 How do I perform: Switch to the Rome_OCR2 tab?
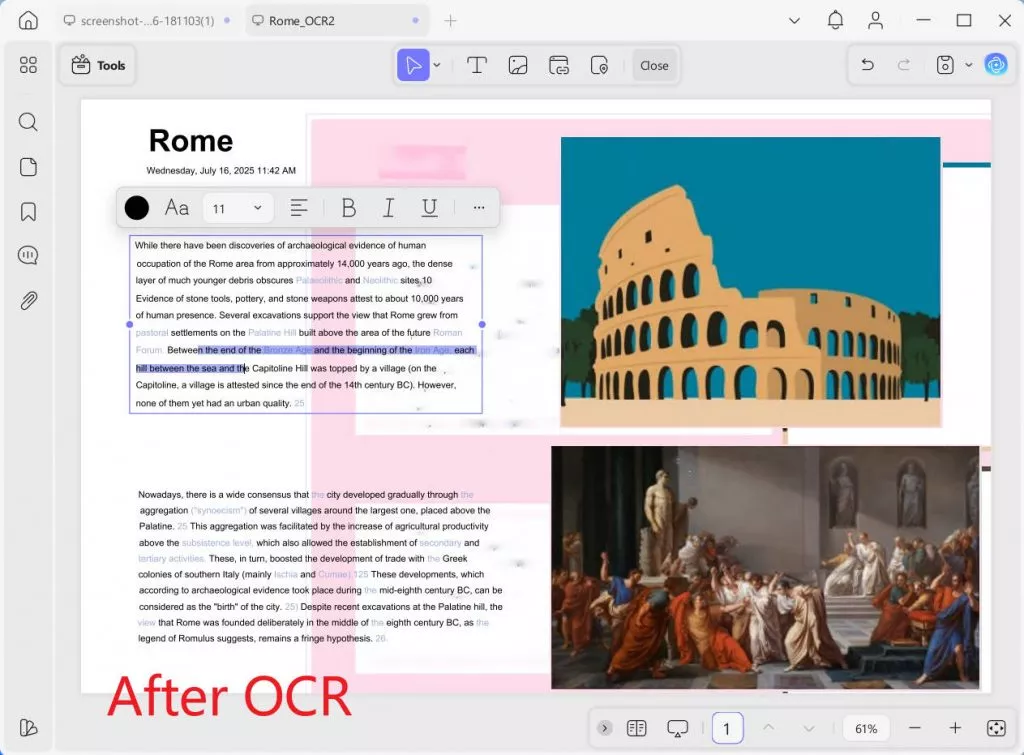[x=337, y=21]
